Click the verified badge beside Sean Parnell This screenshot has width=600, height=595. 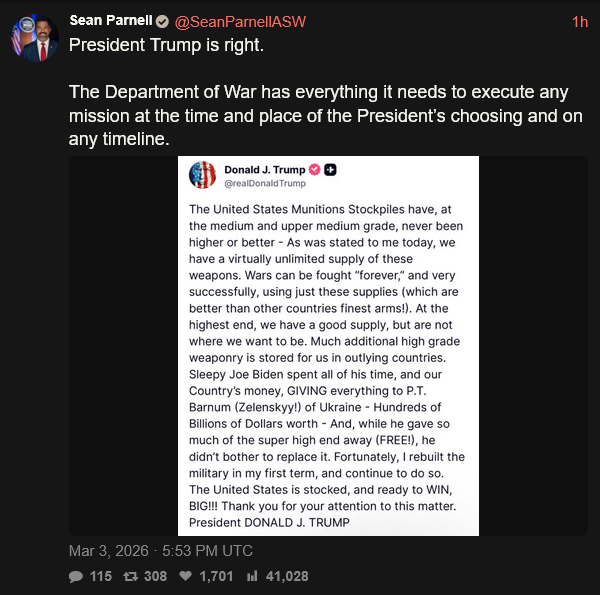(x=161, y=21)
